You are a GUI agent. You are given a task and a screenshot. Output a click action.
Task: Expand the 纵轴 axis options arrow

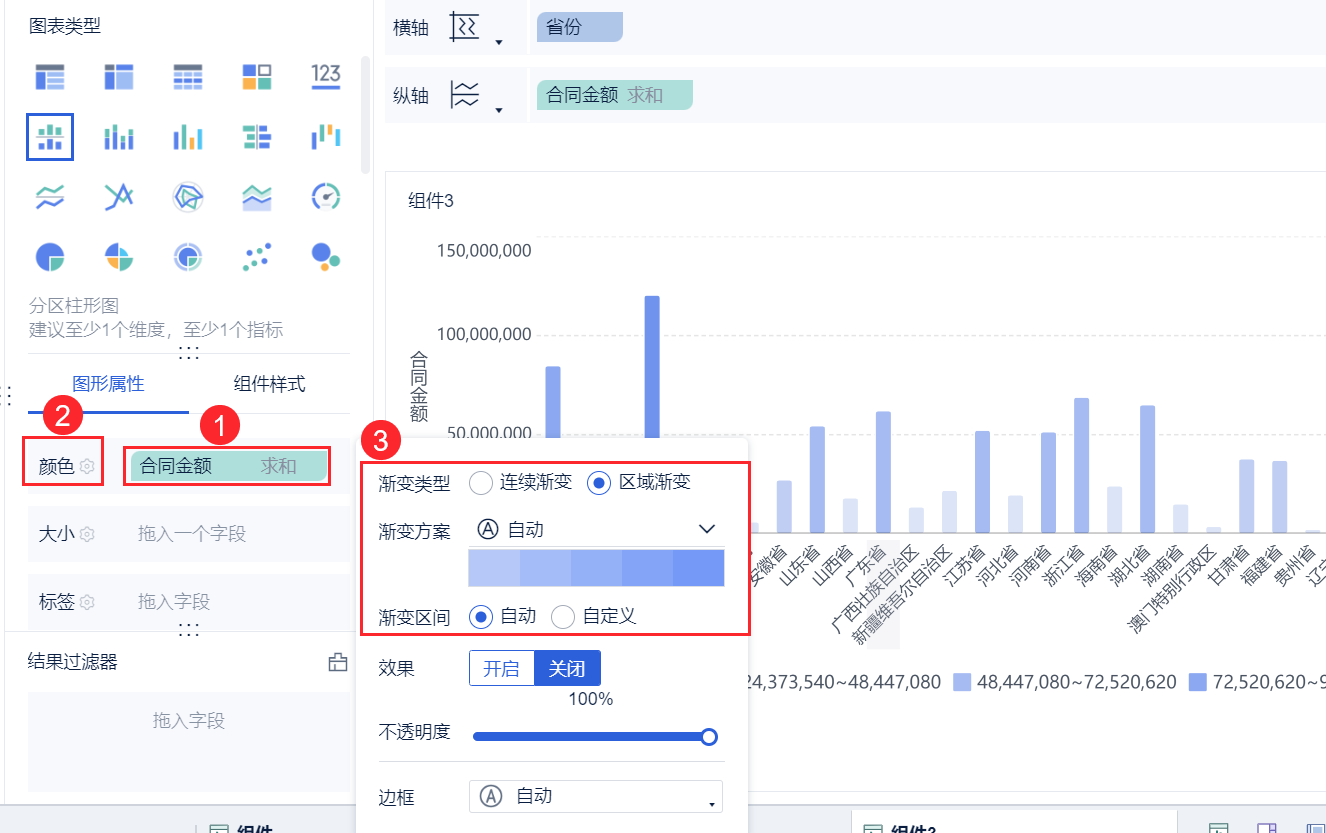point(498,109)
